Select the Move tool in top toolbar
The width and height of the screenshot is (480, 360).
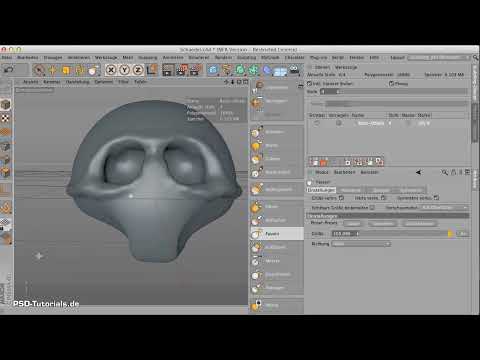(52, 70)
